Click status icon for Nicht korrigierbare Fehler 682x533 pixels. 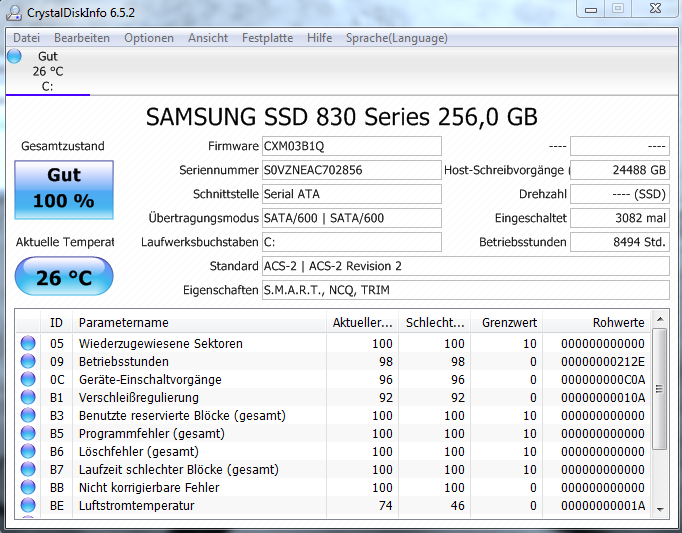point(28,487)
